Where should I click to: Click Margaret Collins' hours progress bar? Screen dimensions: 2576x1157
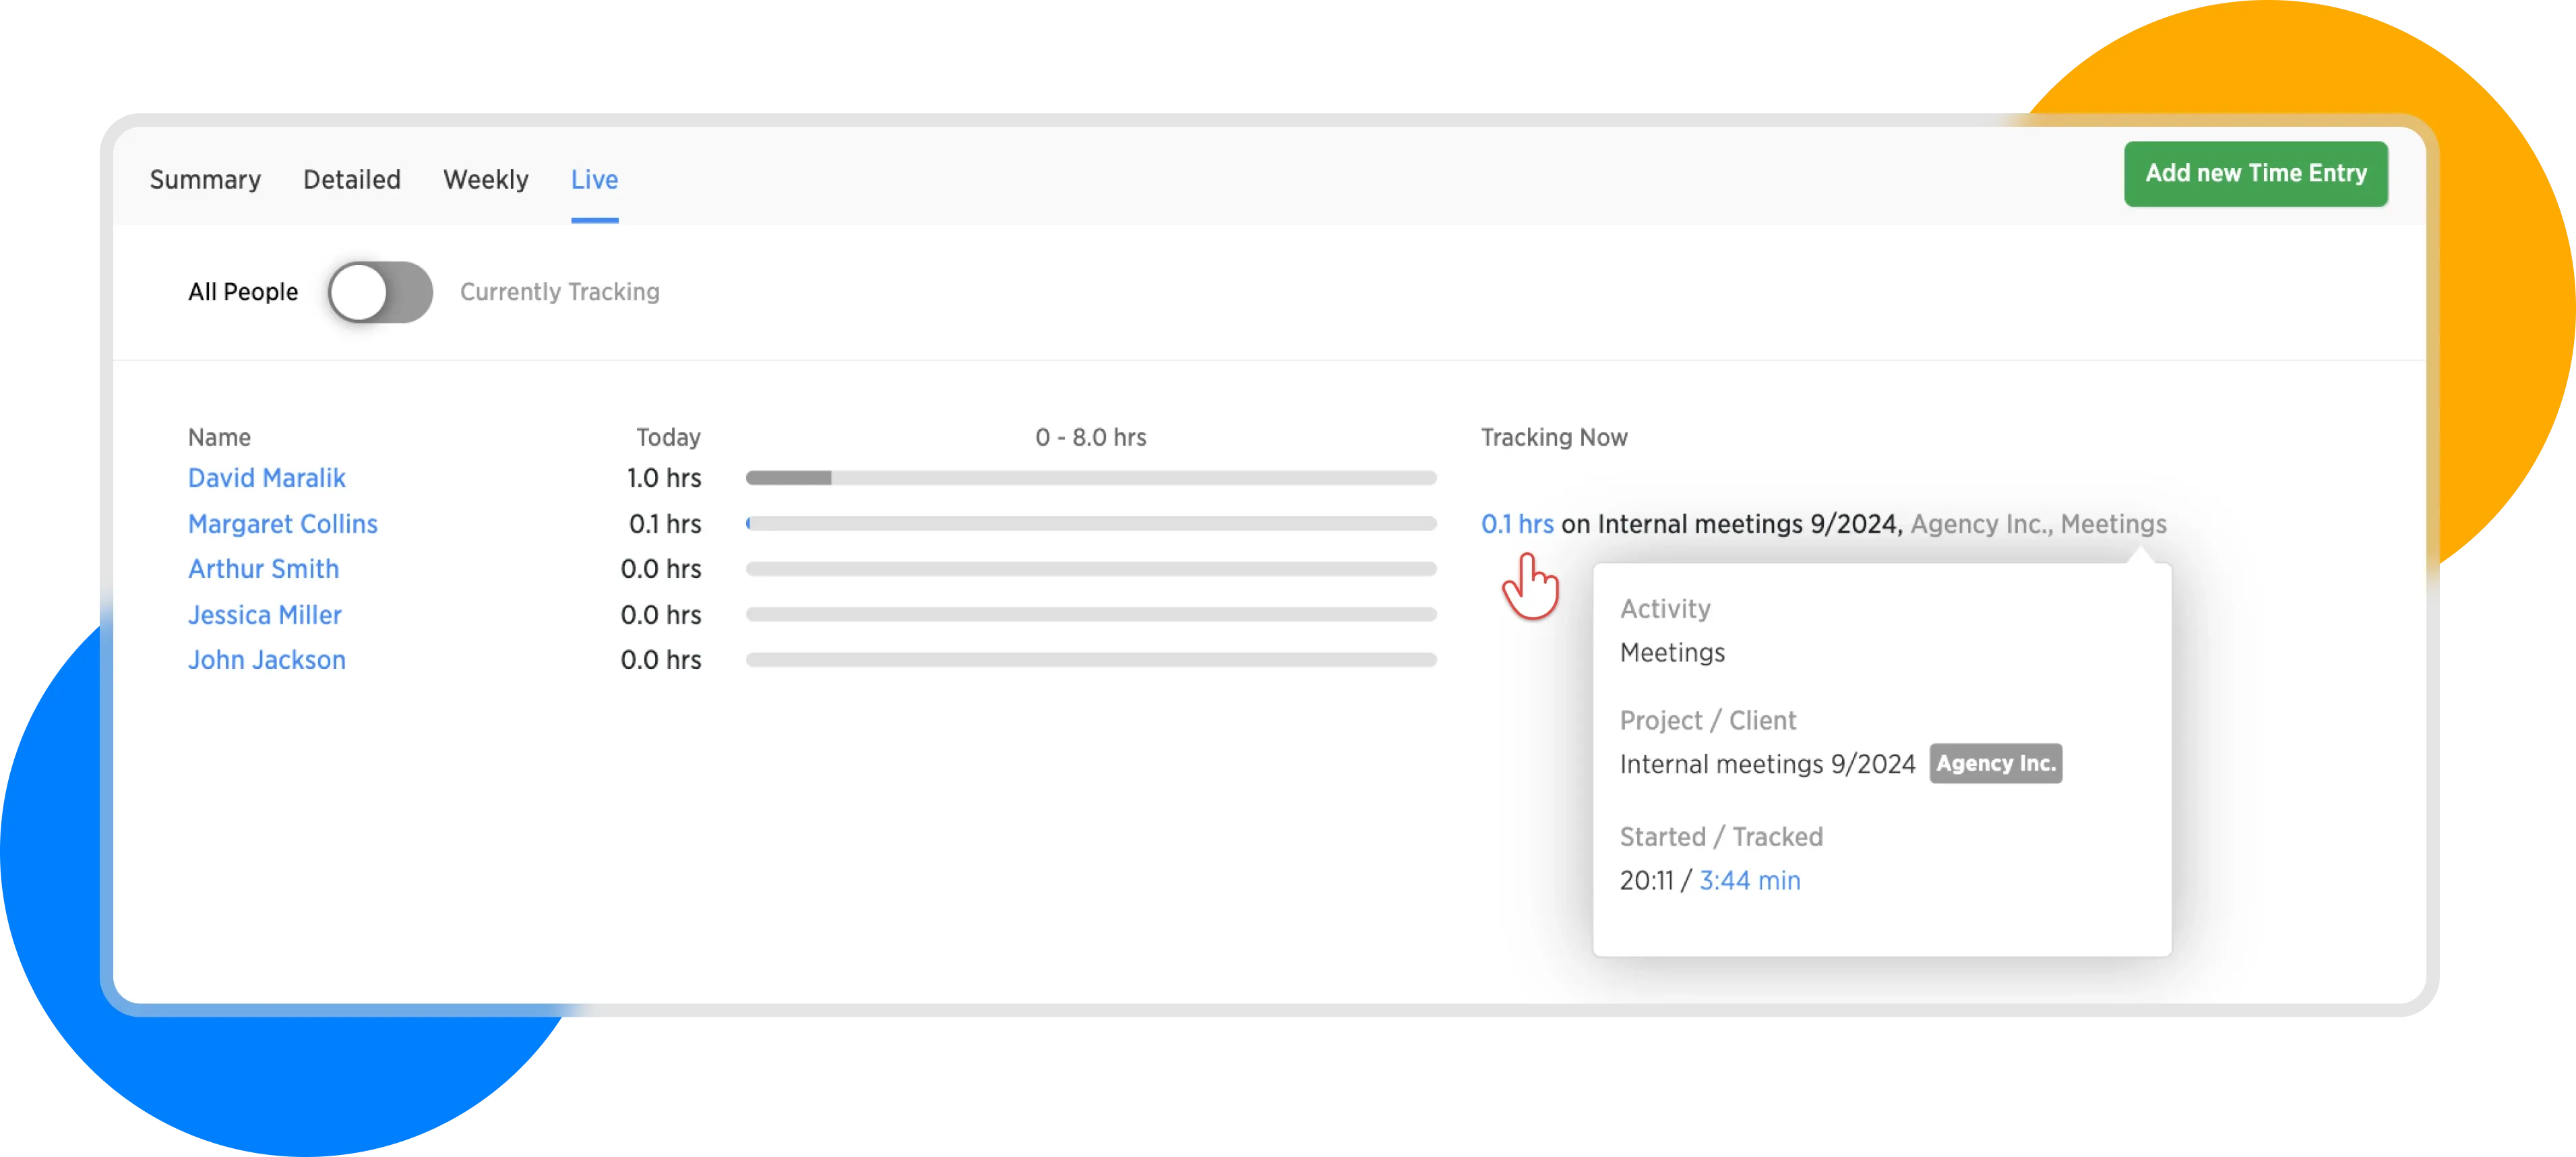(1090, 524)
